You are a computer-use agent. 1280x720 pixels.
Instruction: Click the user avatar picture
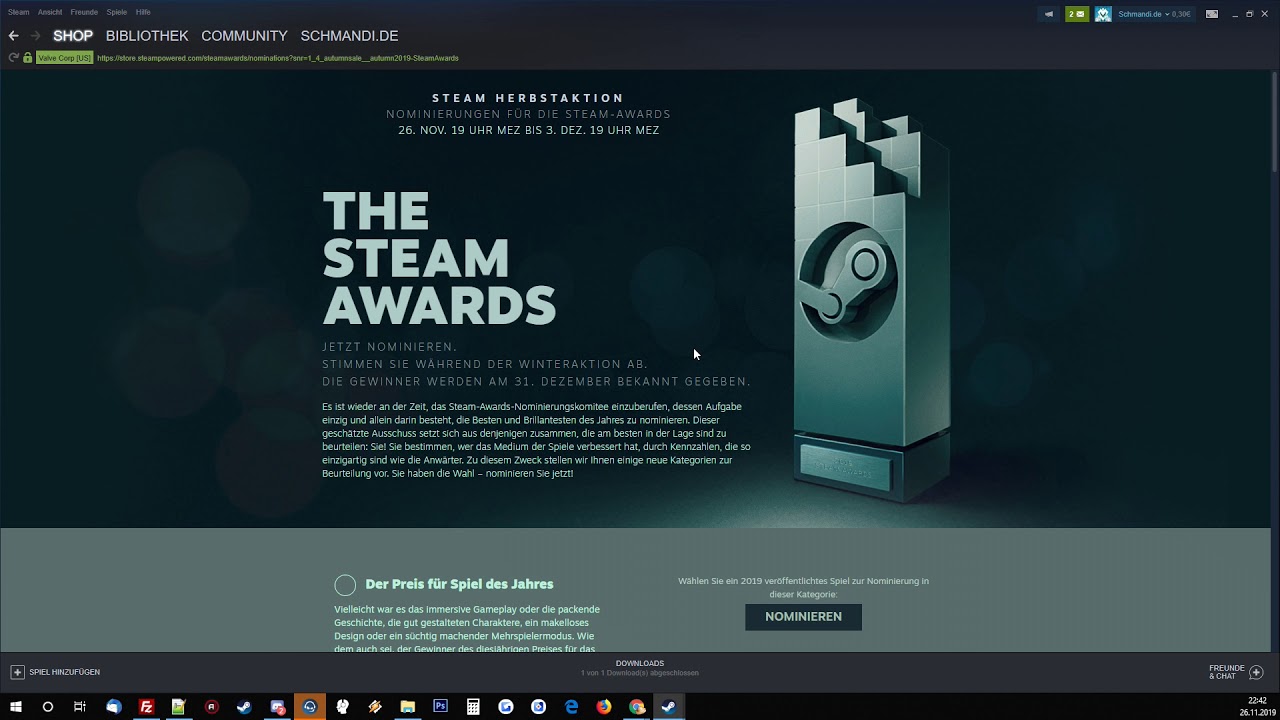(x=1103, y=14)
